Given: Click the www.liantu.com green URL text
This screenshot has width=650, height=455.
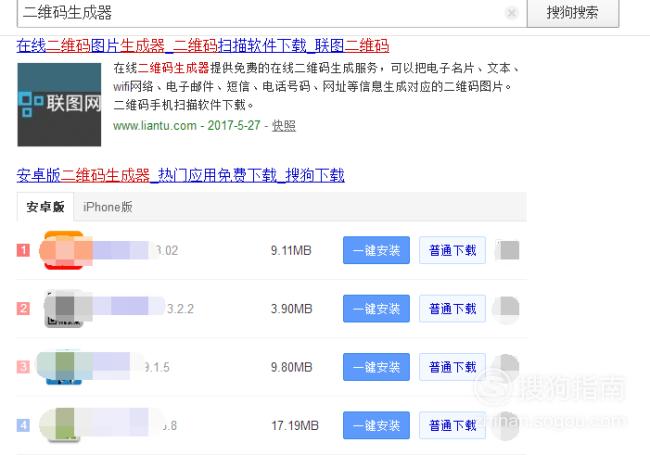Looking at the screenshot, I should point(155,126).
